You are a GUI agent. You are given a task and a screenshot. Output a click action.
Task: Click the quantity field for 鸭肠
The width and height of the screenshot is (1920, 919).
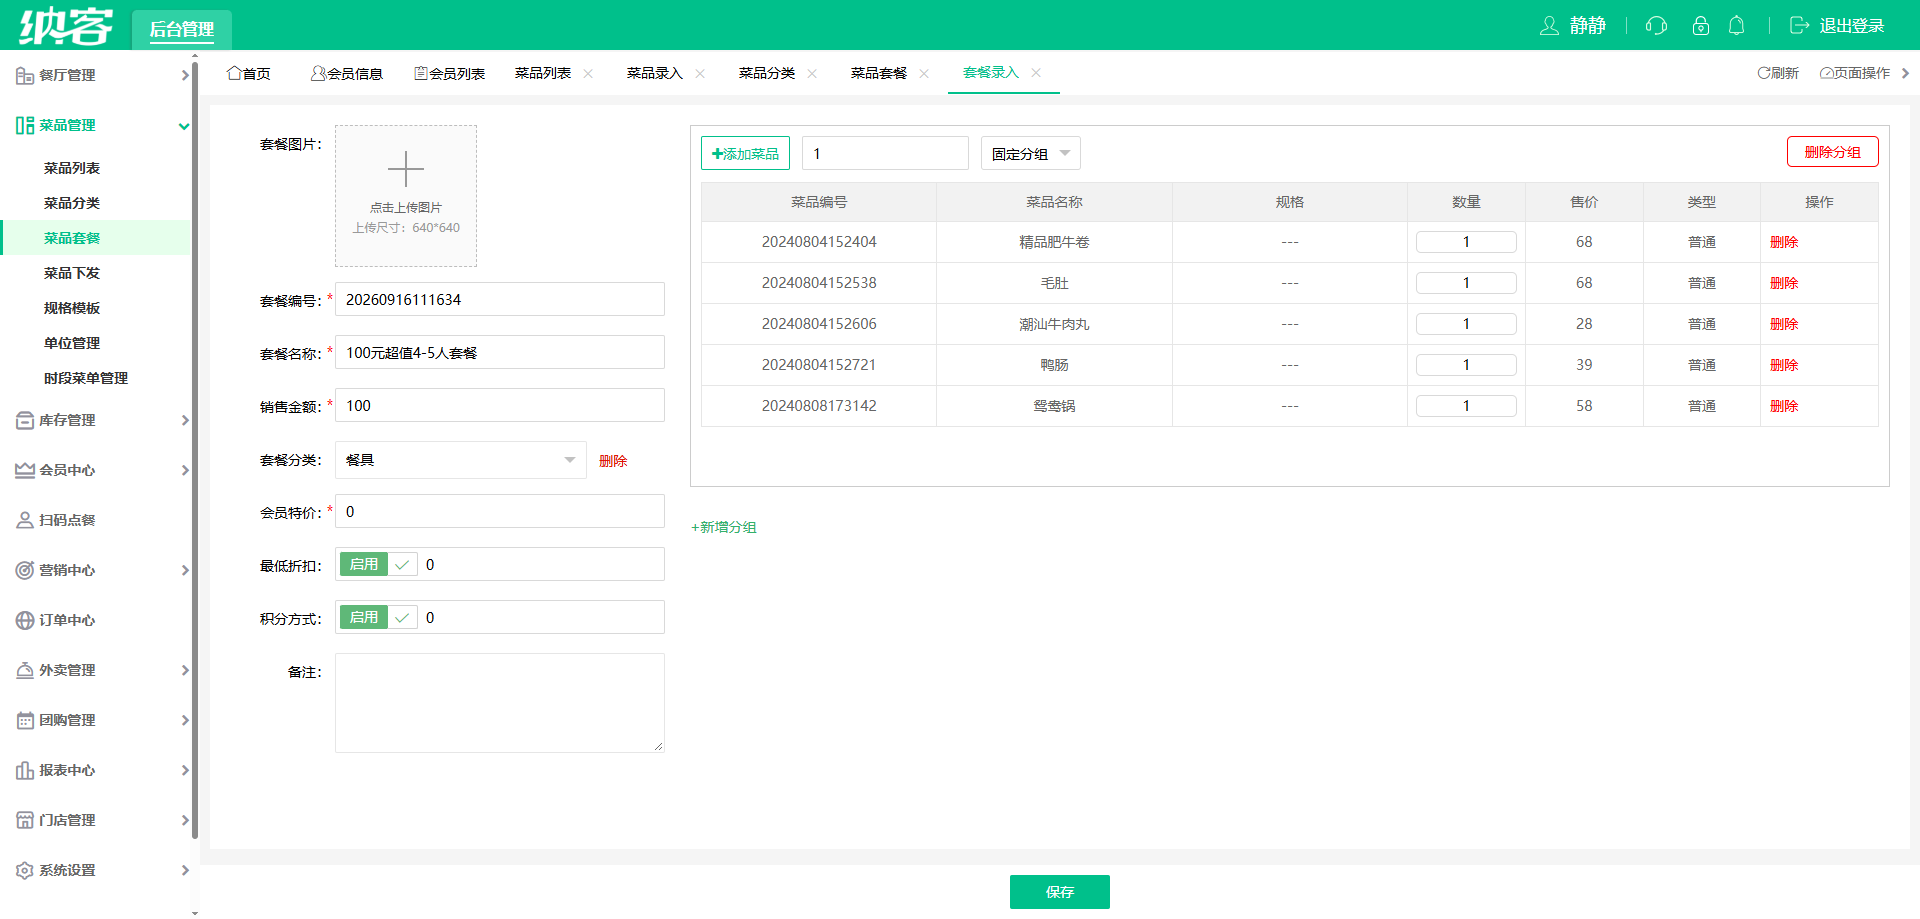click(1466, 365)
